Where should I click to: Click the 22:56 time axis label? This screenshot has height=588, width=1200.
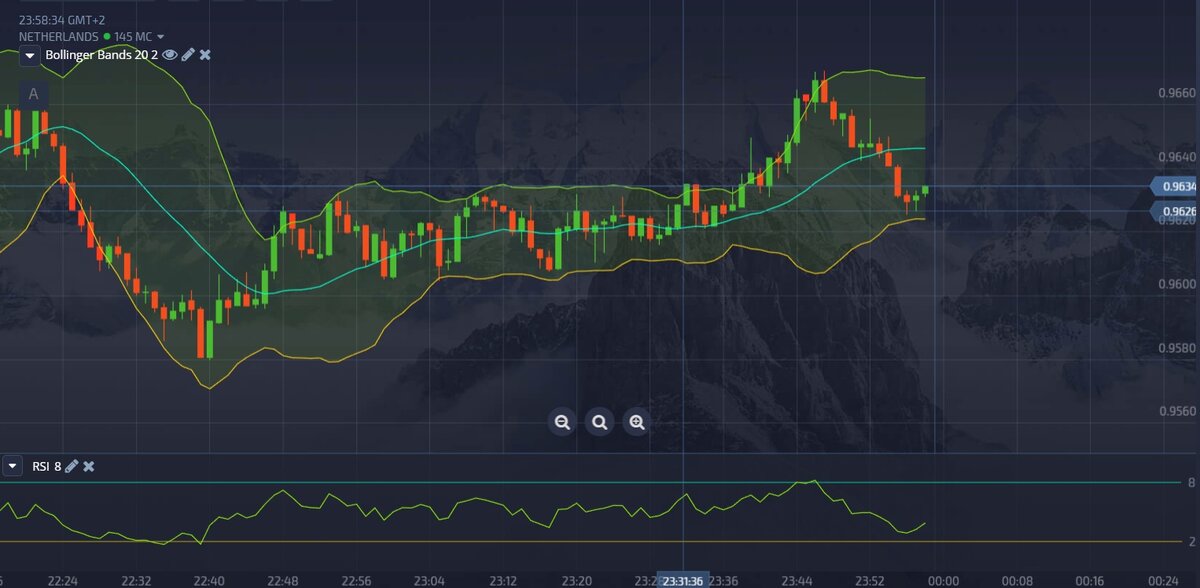(x=356, y=580)
